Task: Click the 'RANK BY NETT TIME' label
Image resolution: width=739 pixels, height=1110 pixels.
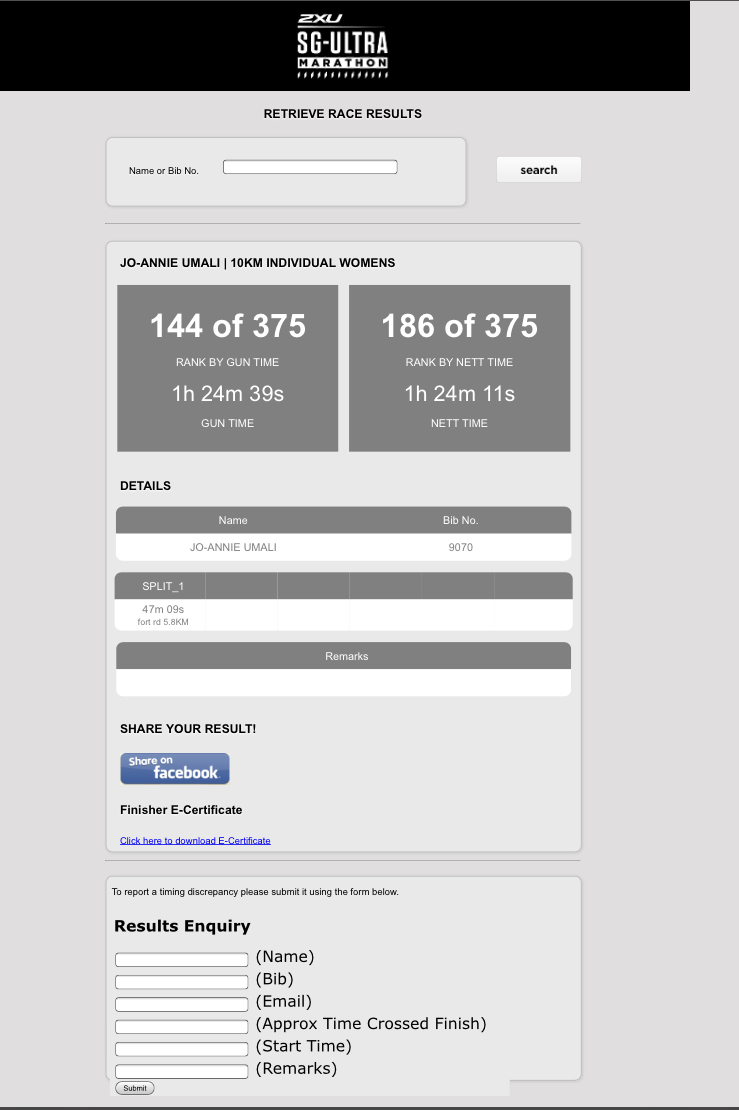Action: point(459,362)
